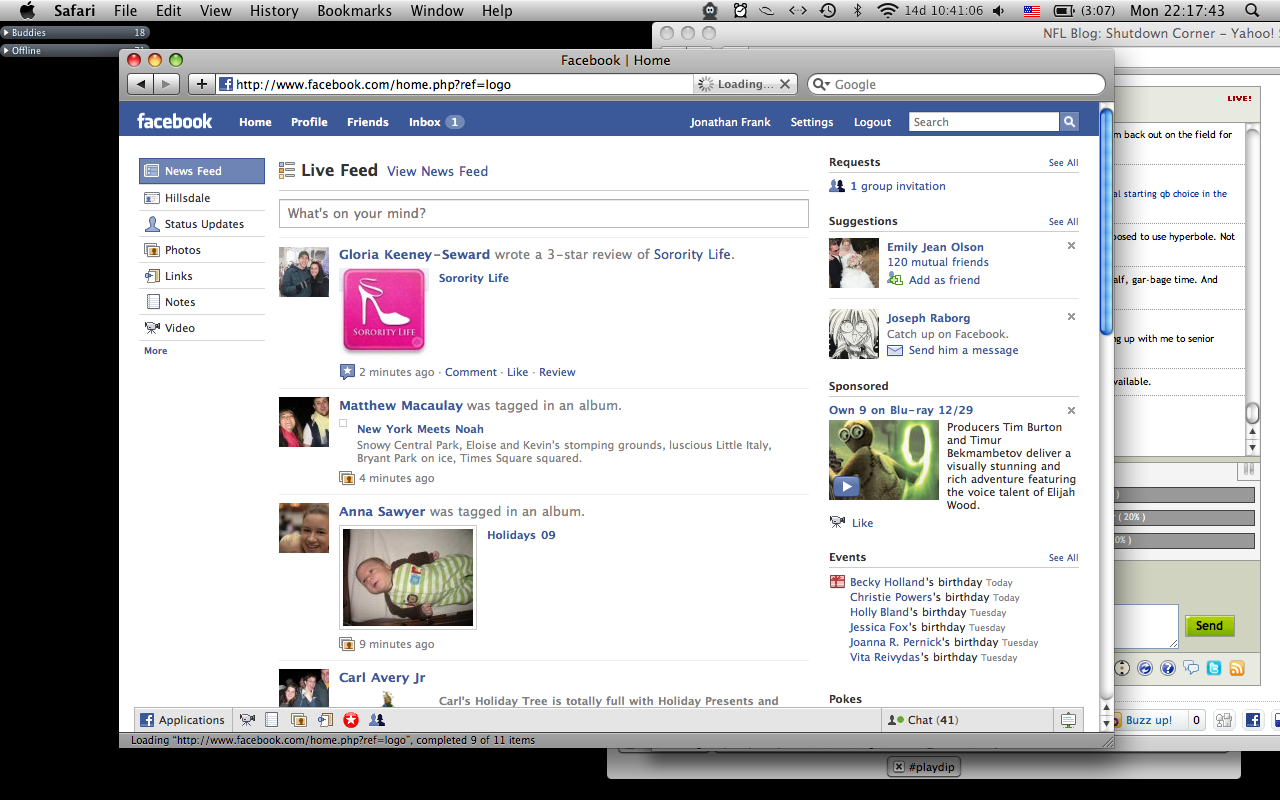Click Comment on Gloria's review post

point(471,372)
